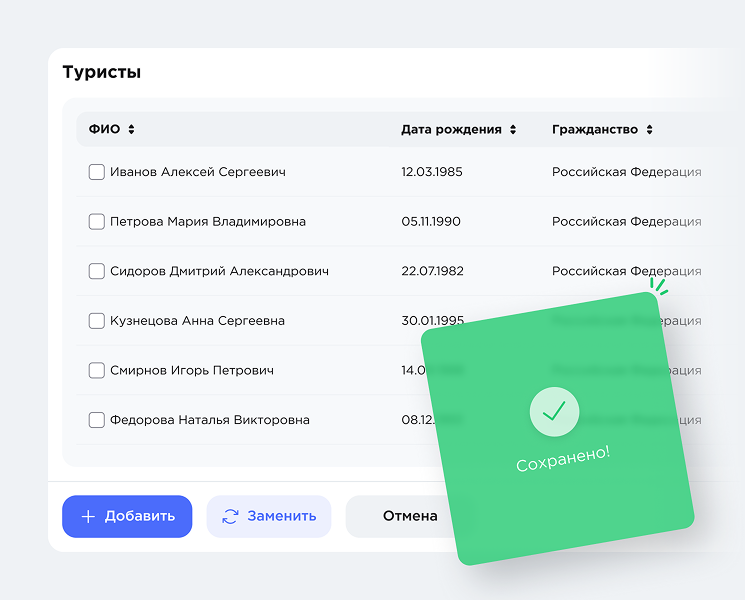Select checkbox for Петрова Мария Владимировна
Screen dimensions: 745x600
(97, 222)
